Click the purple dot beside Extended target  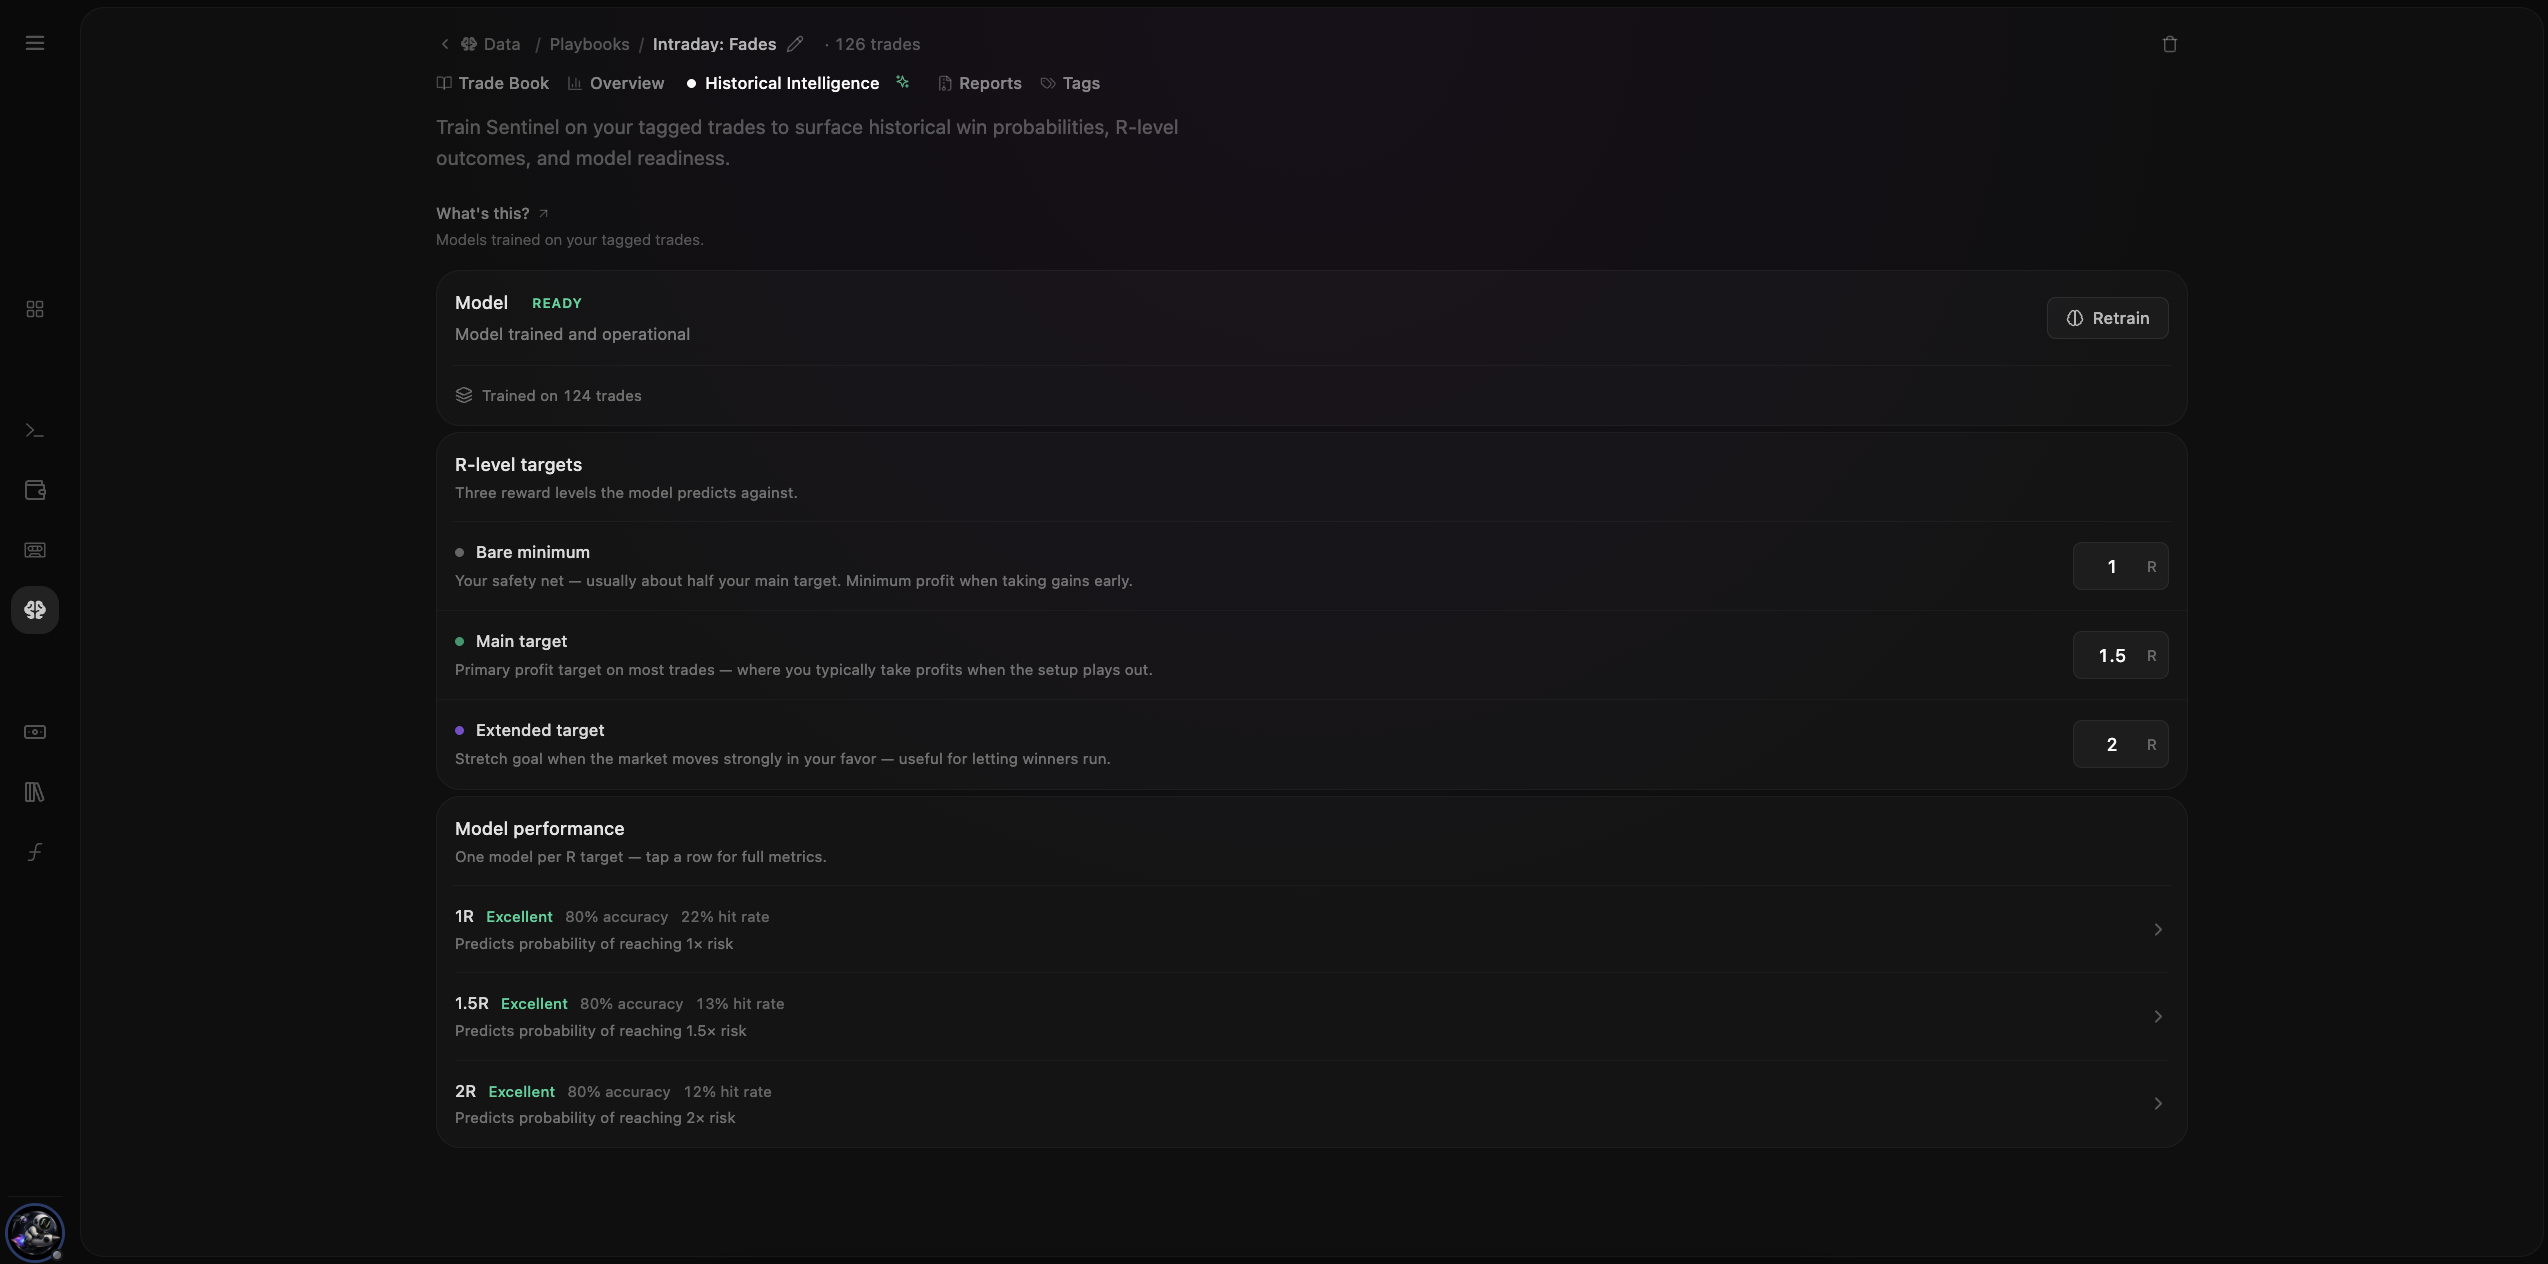click(460, 730)
